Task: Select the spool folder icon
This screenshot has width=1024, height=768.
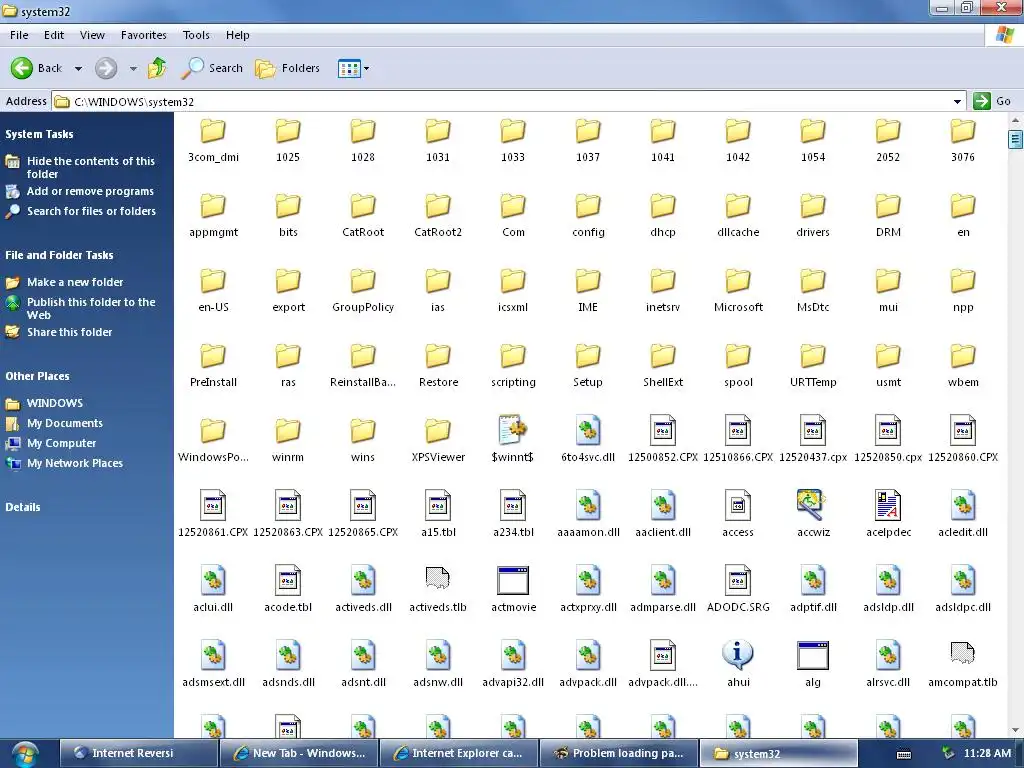Action: pos(738,356)
